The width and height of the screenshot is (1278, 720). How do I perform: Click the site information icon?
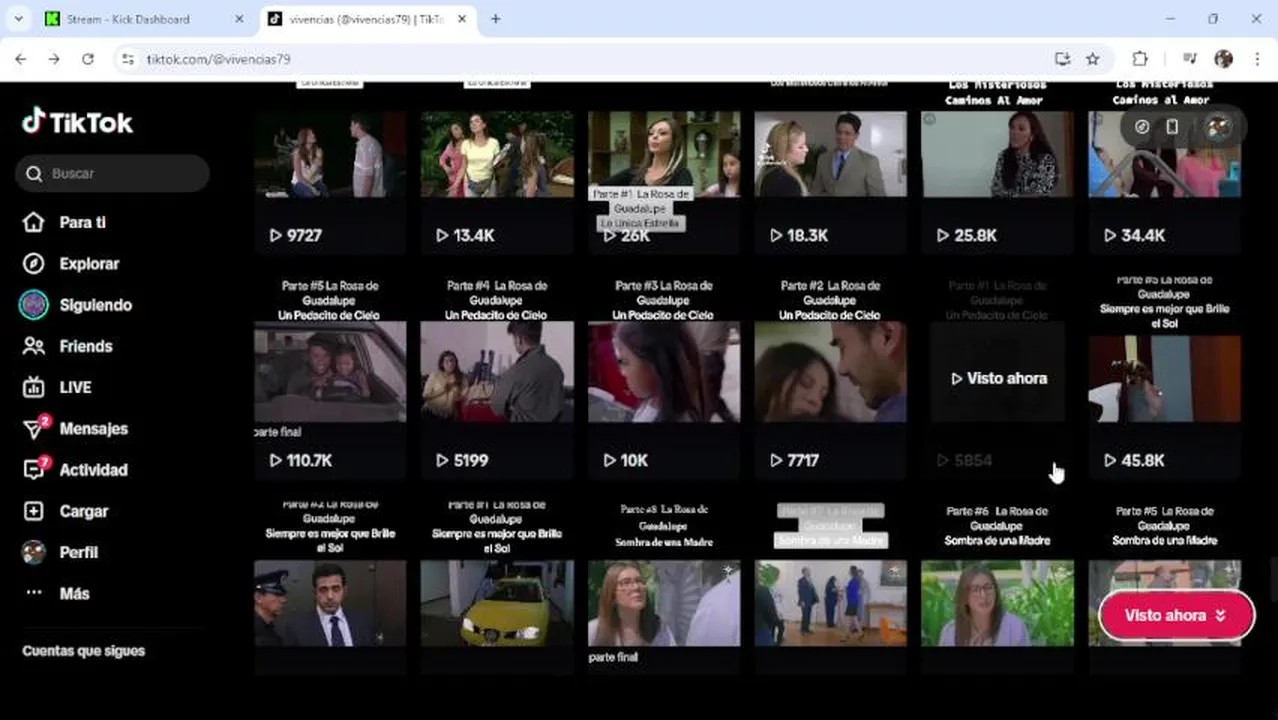(128, 59)
